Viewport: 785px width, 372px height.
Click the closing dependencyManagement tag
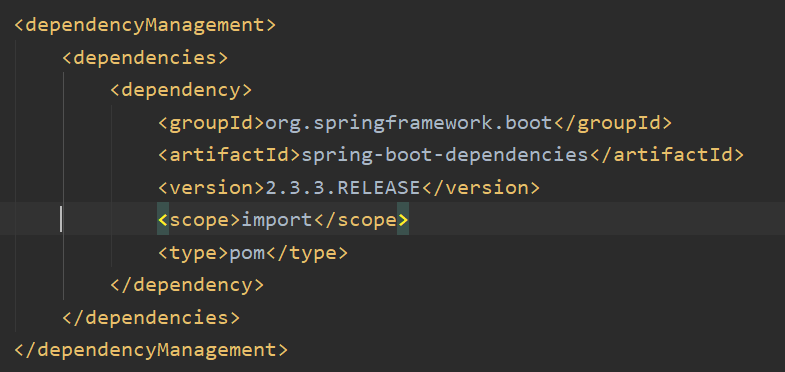coord(151,349)
